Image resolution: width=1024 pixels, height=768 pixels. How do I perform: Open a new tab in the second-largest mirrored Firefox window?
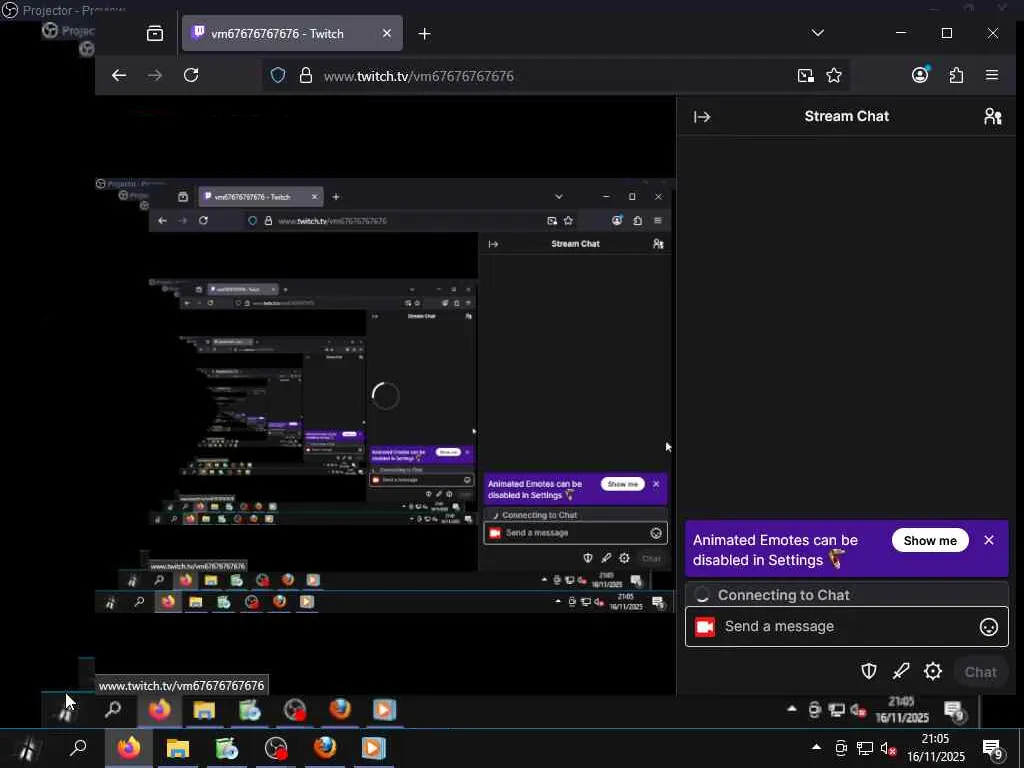(x=336, y=197)
